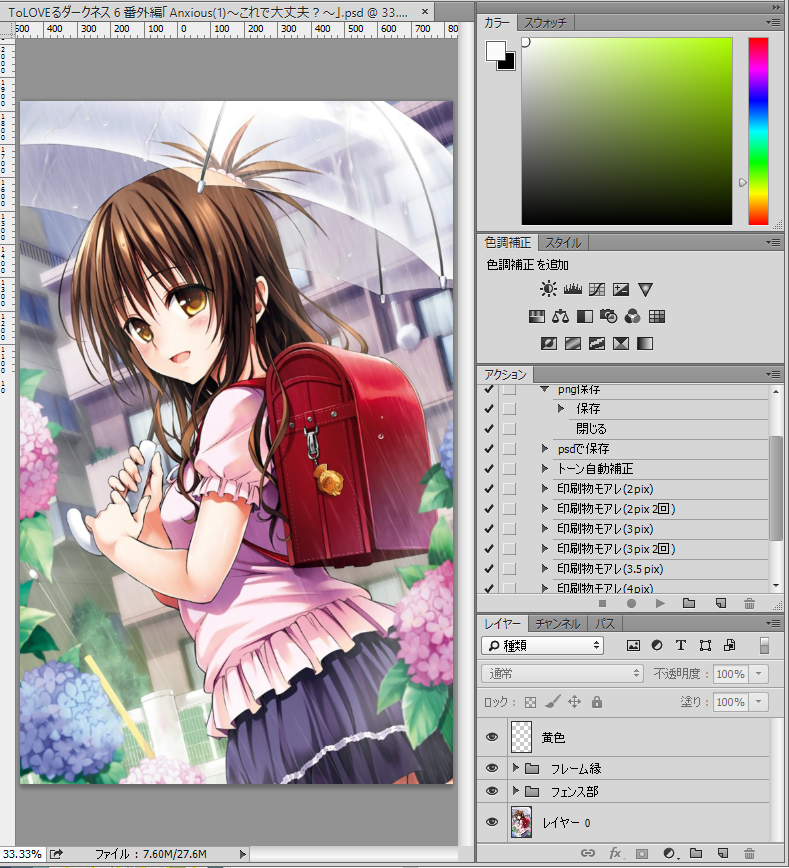
Task: Create a new layer group
Action: click(696, 853)
